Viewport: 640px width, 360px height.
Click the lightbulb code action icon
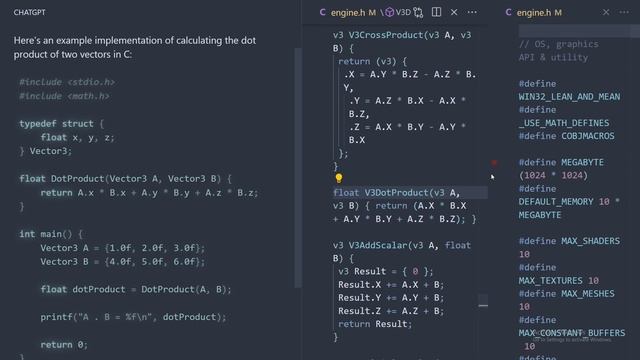(x=339, y=178)
